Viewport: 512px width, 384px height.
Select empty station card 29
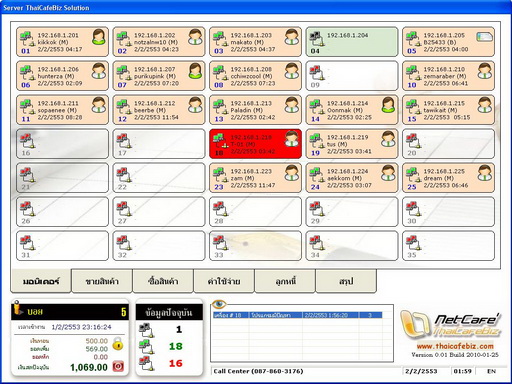[352, 212]
